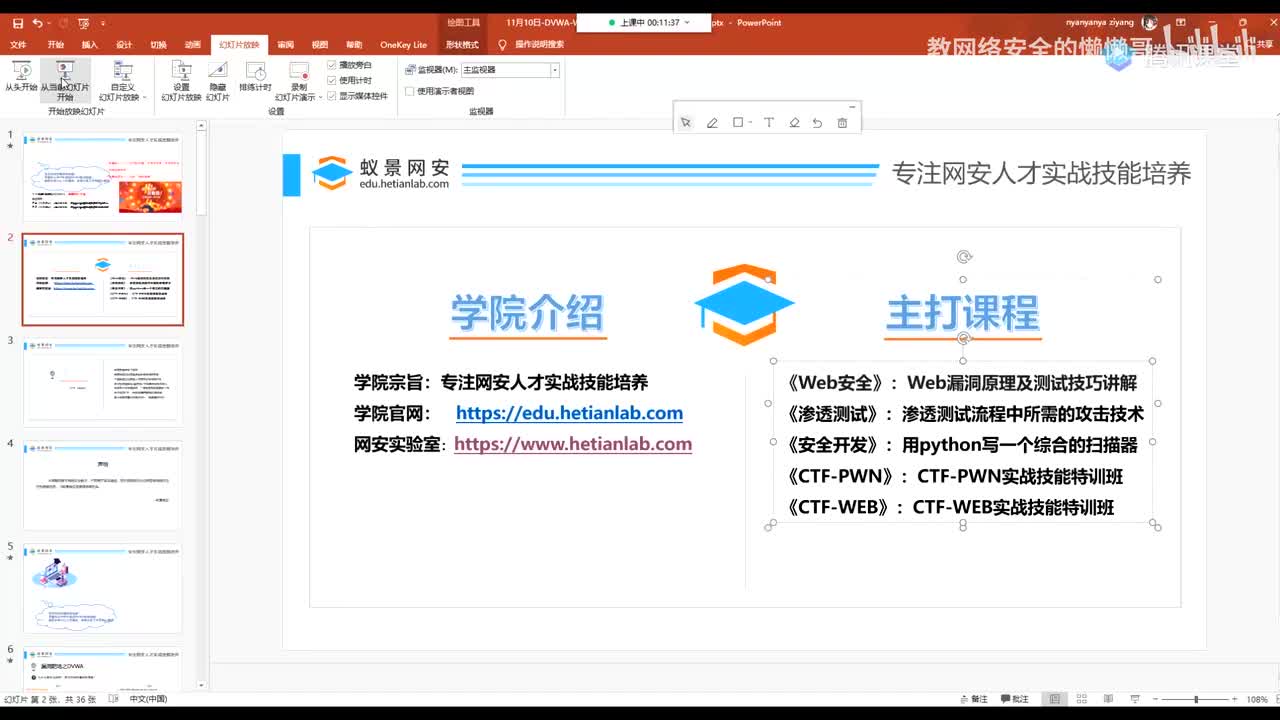Open Set Up Slide Show (设置幻灯片放映)
Viewport: 1280px width, 720px height.
point(181,81)
